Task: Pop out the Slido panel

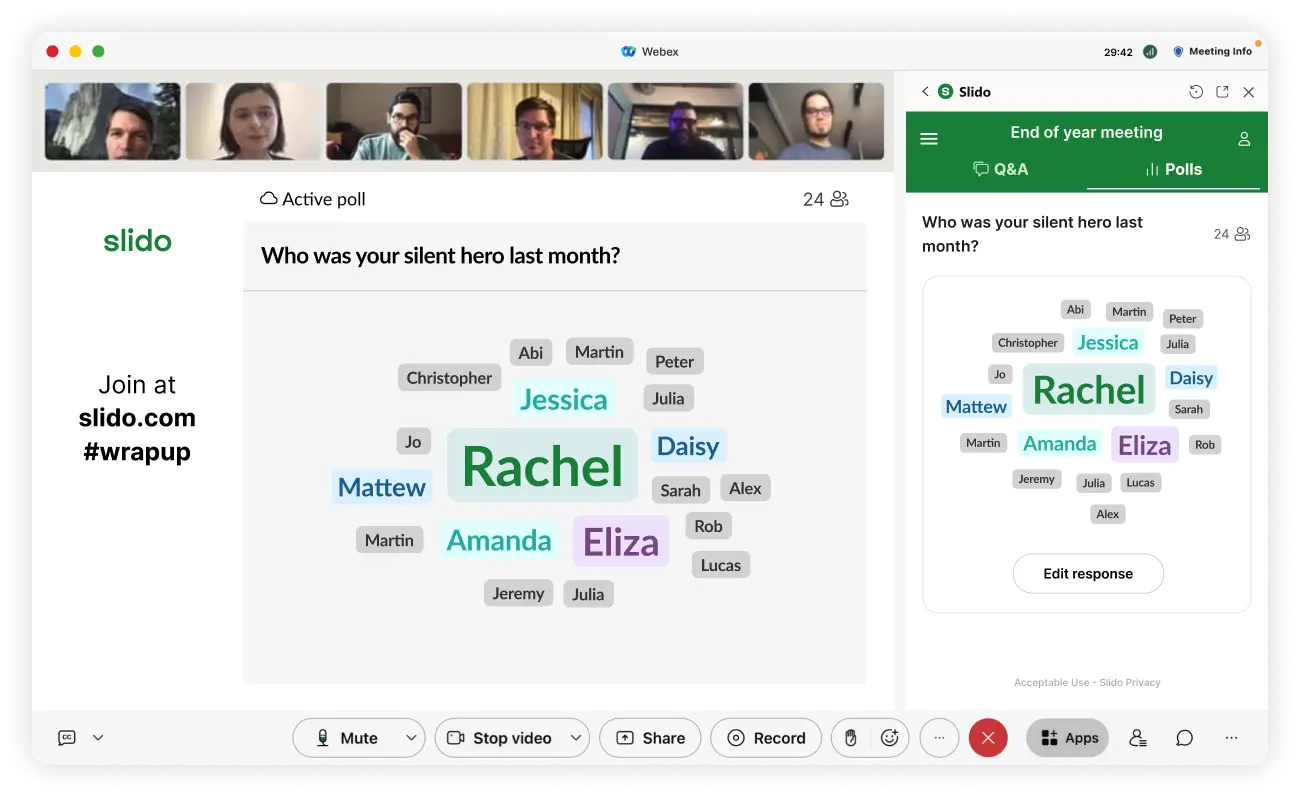Action: point(1222,92)
